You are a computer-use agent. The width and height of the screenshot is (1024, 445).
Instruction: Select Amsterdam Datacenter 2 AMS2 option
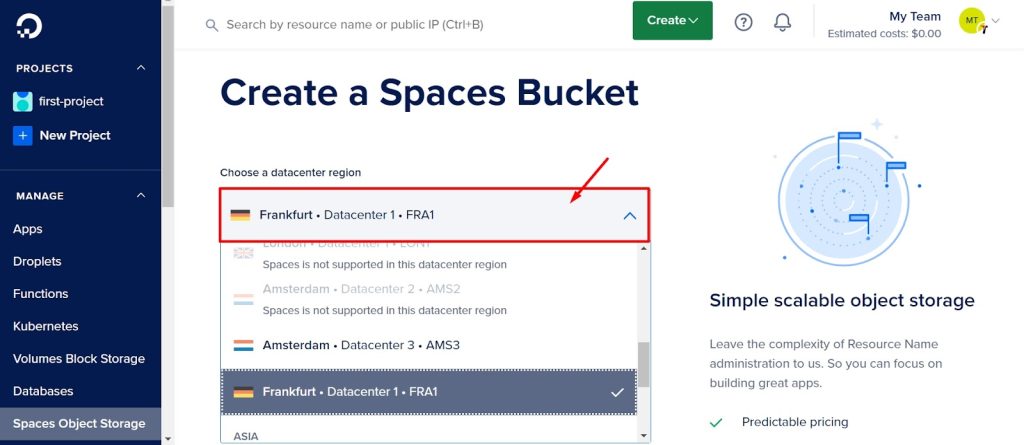coord(428,299)
